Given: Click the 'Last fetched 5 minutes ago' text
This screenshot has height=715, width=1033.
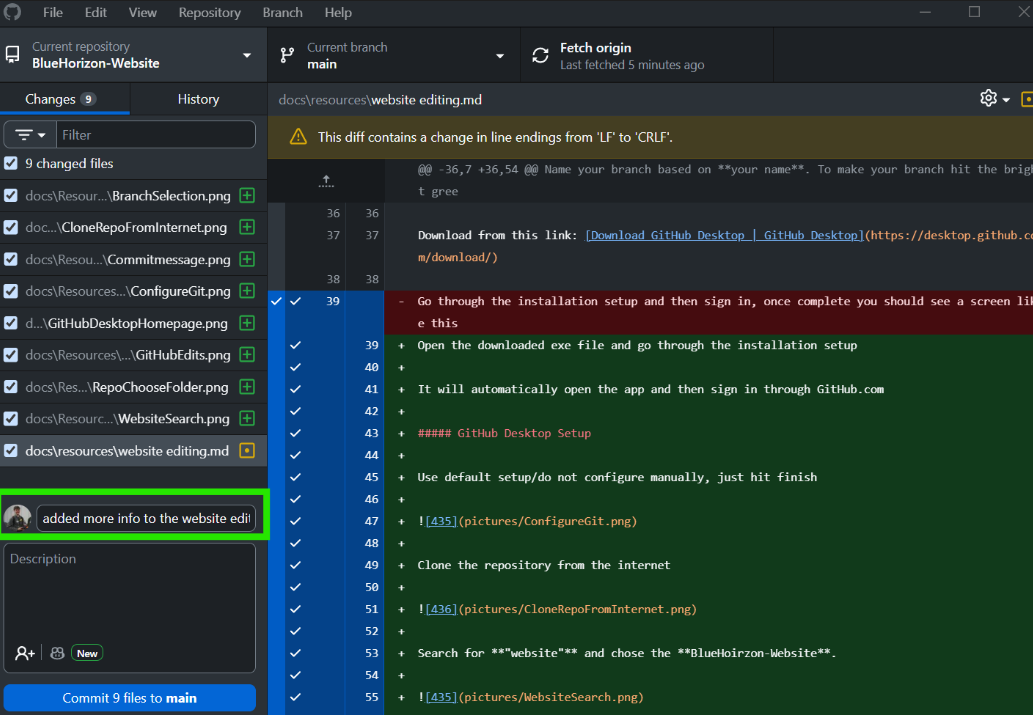Looking at the screenshot, I should (x=632, y=65).
